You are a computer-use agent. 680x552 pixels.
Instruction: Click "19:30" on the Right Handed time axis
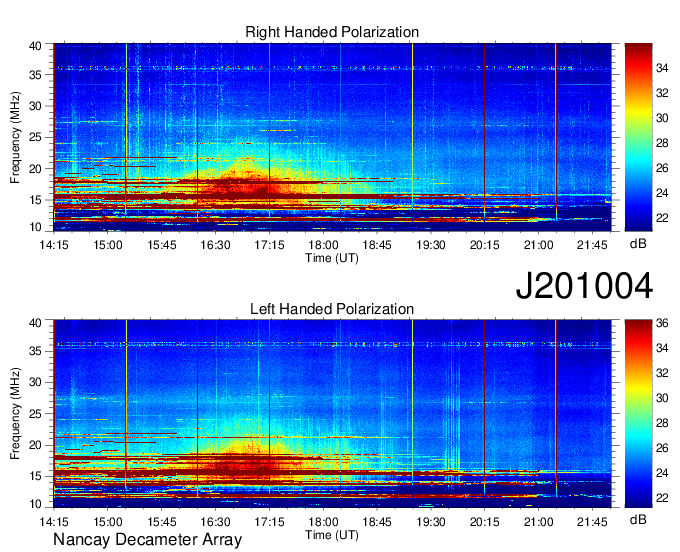coord(431,245)
